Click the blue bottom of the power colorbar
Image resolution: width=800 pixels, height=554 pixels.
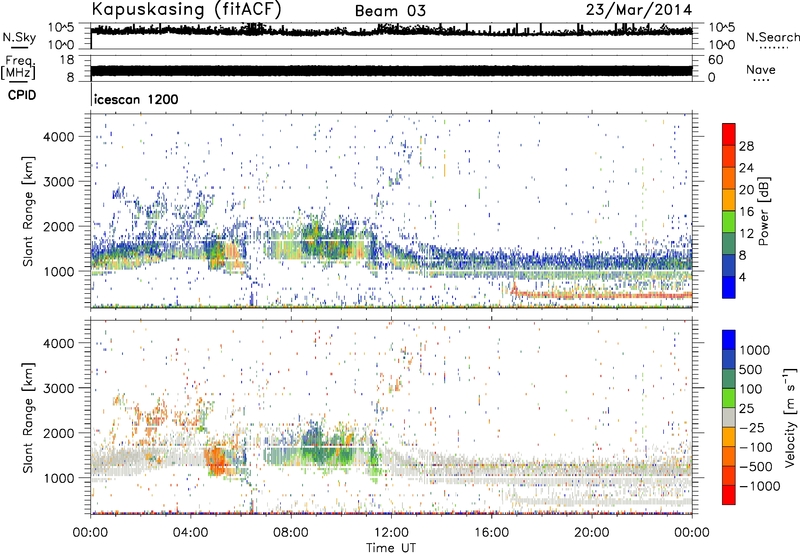(729, 287)
